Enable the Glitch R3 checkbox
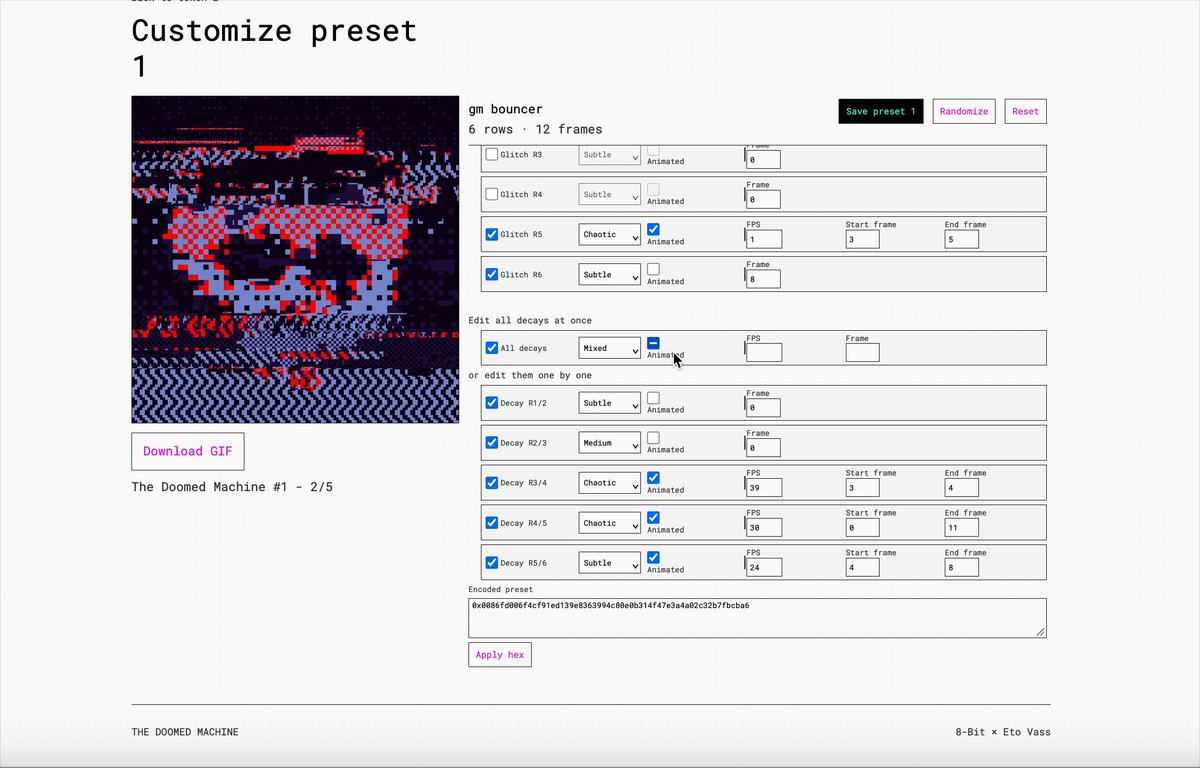 (492, 154)
